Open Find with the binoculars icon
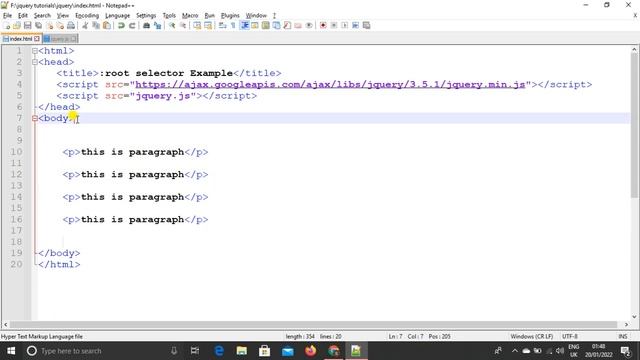Viewport: 640px width, 360px height. tap(146, 25)
